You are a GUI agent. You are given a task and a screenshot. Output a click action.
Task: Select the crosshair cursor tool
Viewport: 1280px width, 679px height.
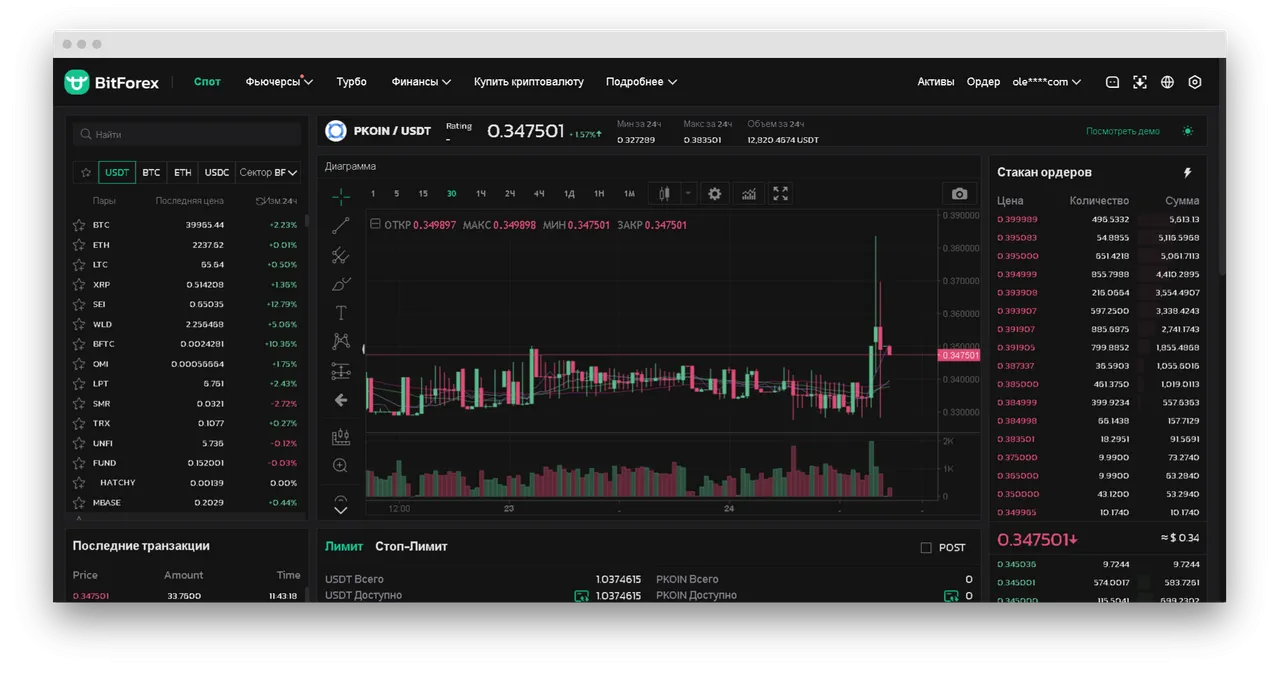pos(341,196)
